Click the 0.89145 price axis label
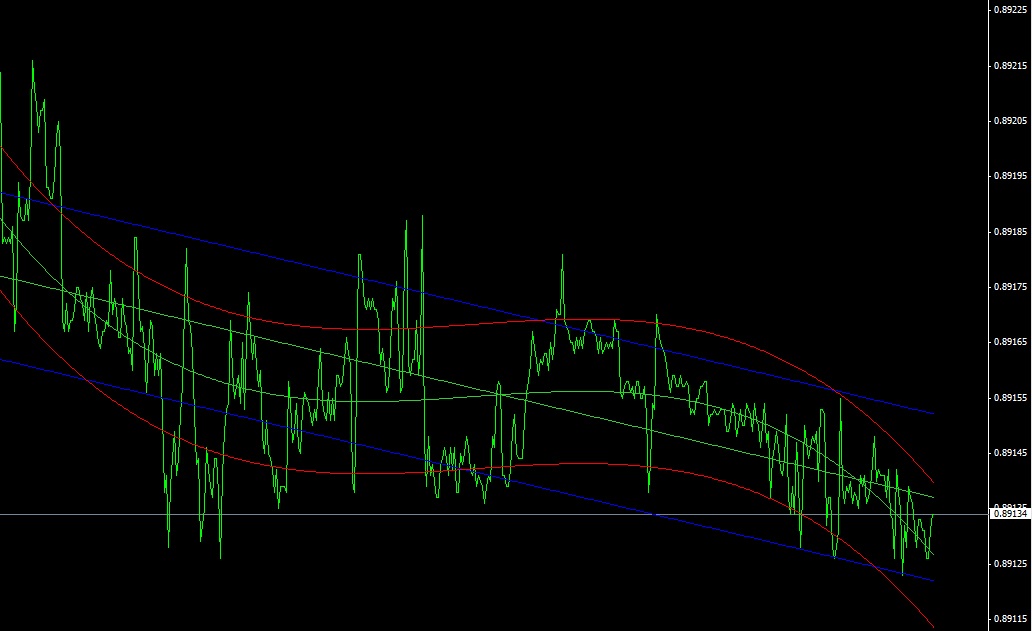The image size is (1032, 631). [1010, 453]
